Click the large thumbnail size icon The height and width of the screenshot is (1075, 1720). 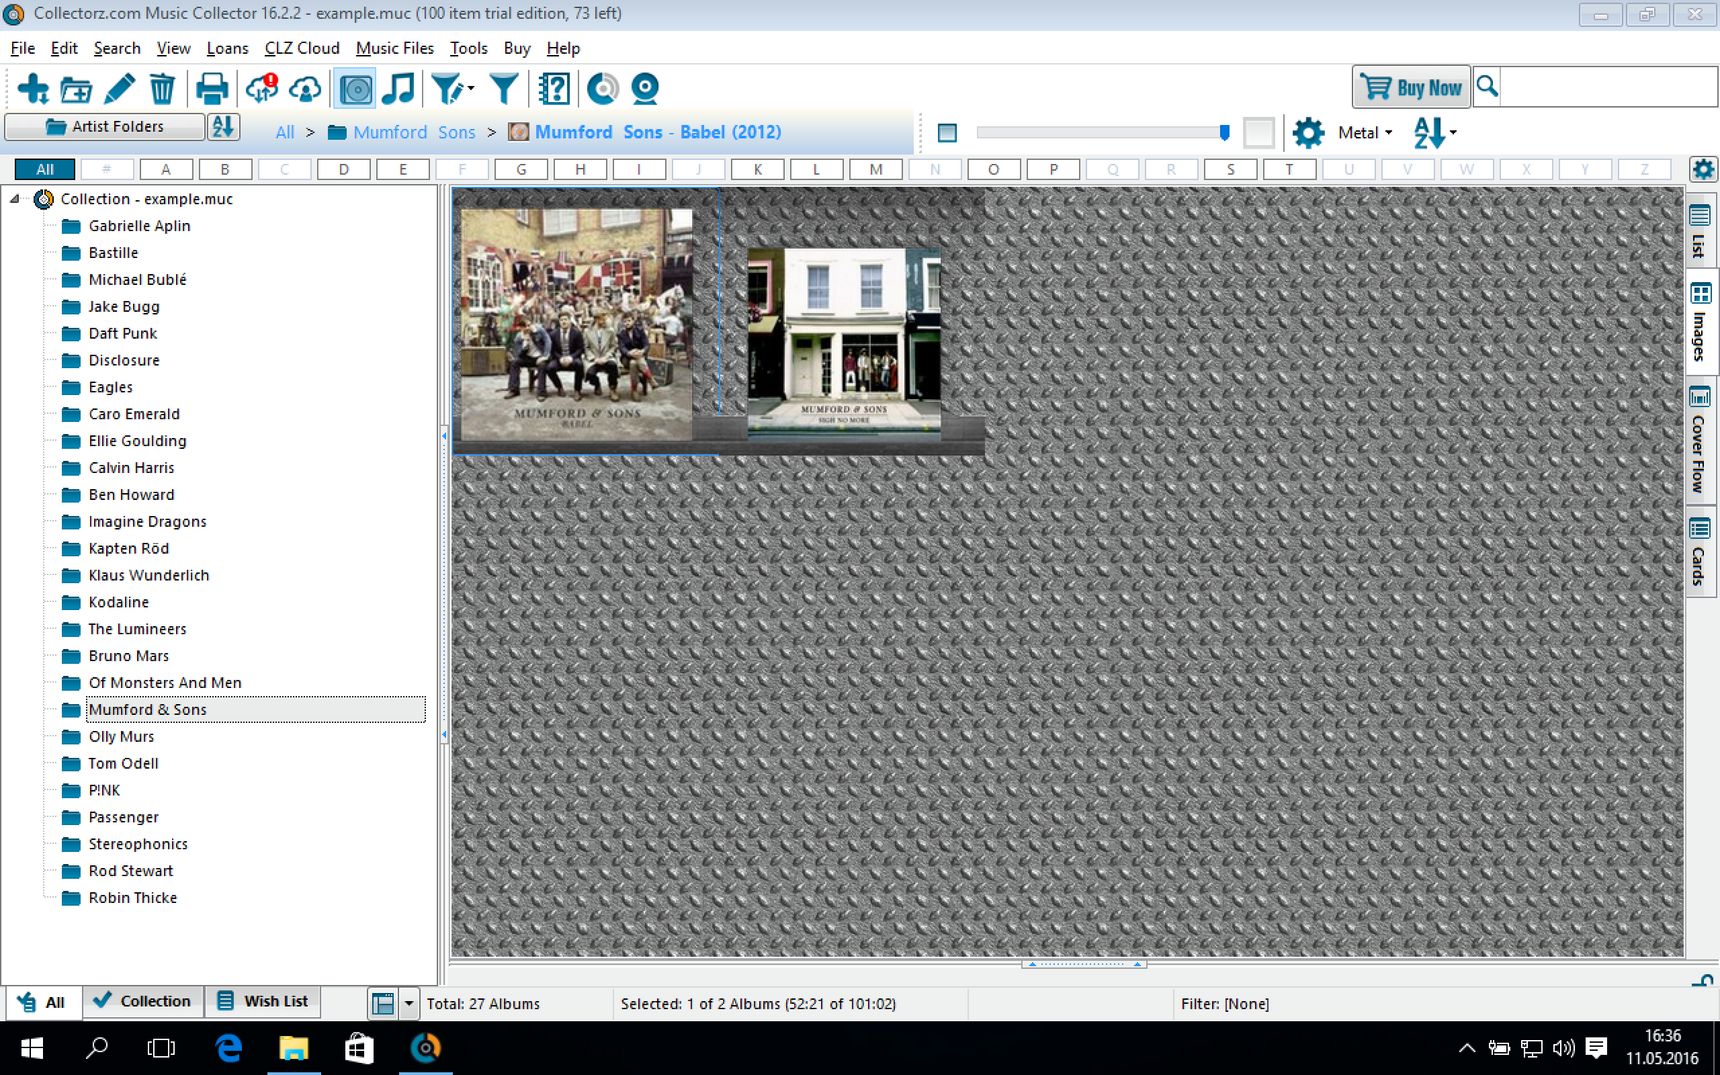pyautogui.click(x=1258, y=132)
